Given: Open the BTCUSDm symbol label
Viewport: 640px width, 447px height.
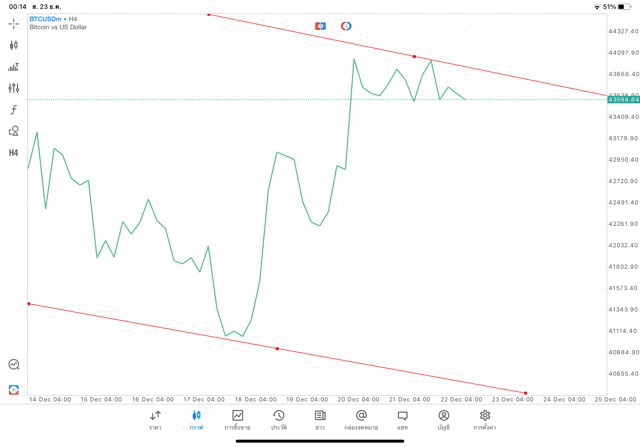Looking at the screenshot, I should coord(45,19).
